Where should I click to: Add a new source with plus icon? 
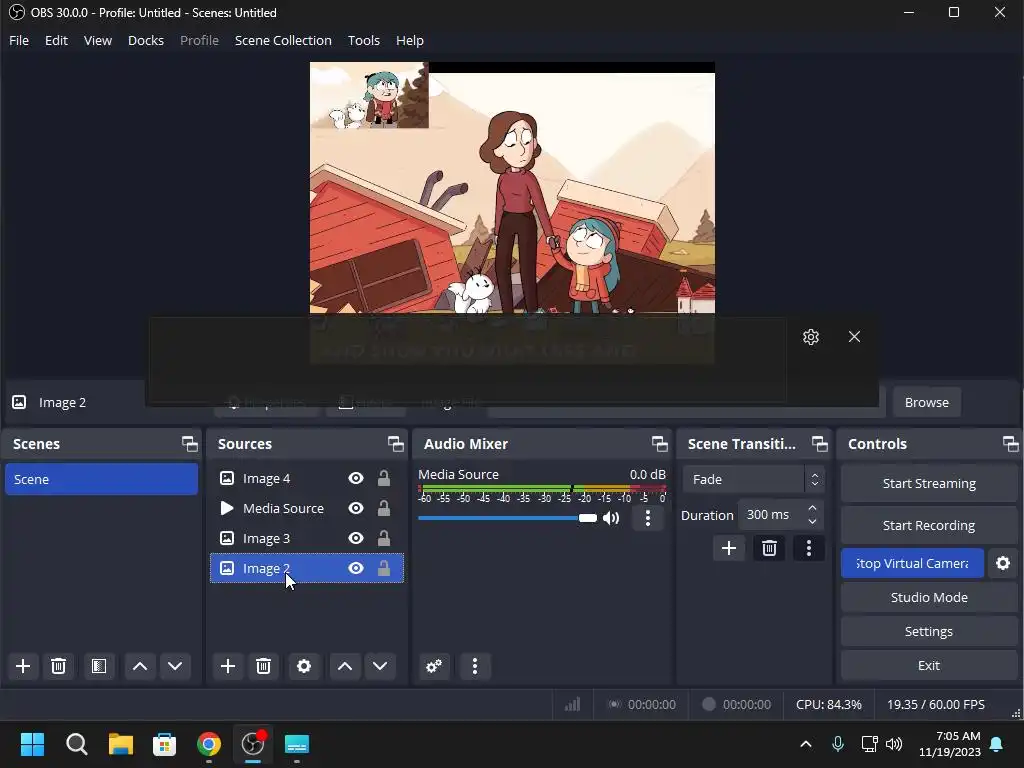pyautogui.click(x=228, y=666)
